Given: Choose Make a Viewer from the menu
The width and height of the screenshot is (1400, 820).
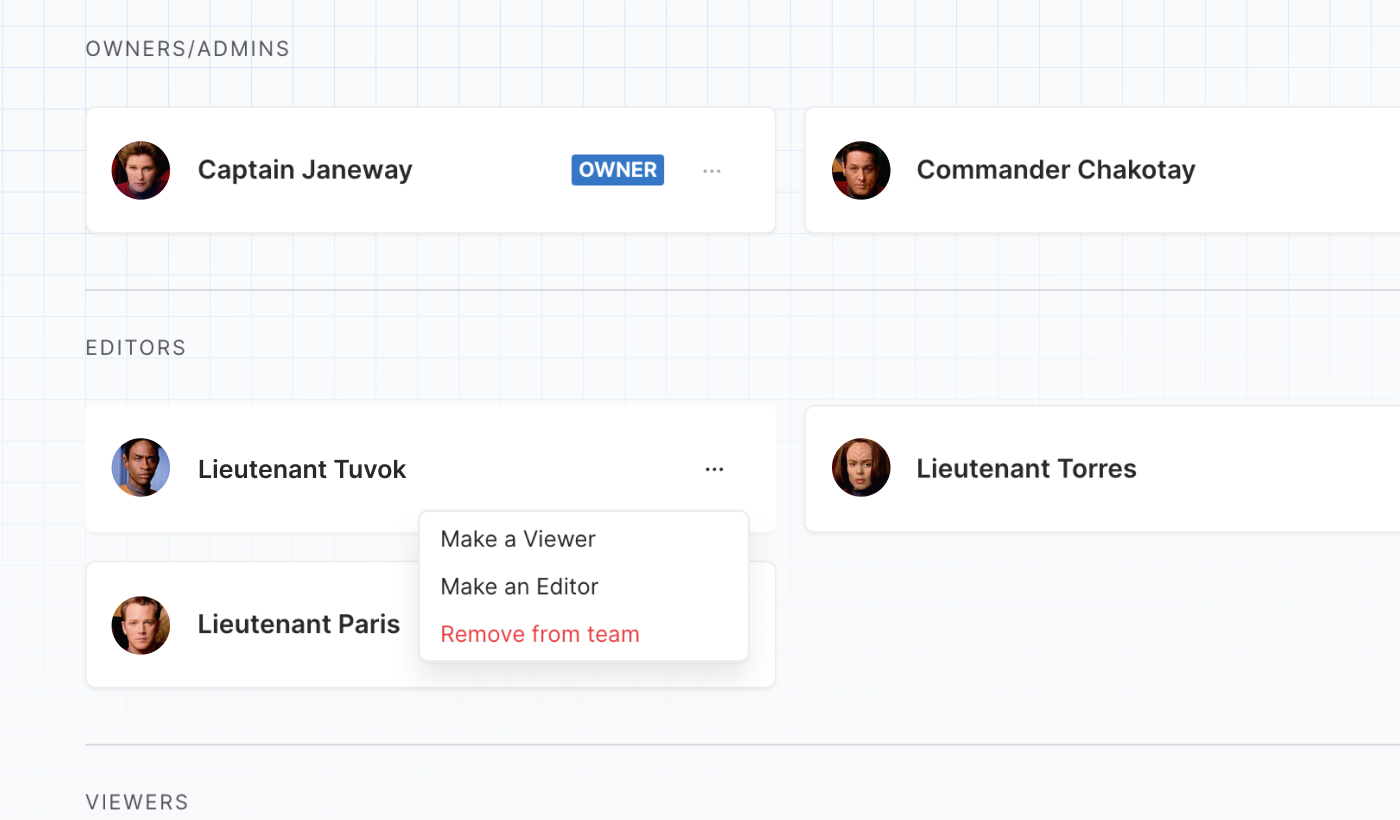Looking at the screenshot, I should (x=518, y=539).
